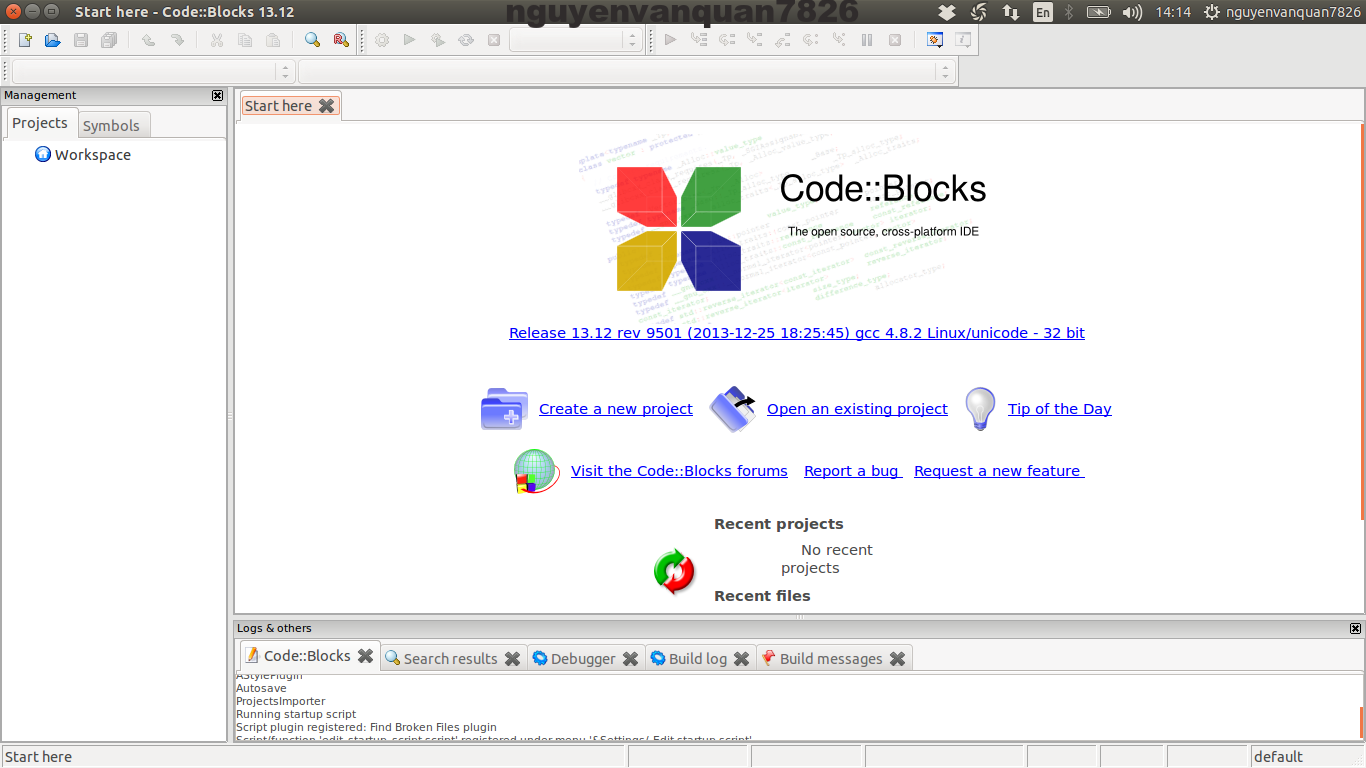Click the Request a new feature link
This screenshot has height=768, width=1366.
(999, 471)
